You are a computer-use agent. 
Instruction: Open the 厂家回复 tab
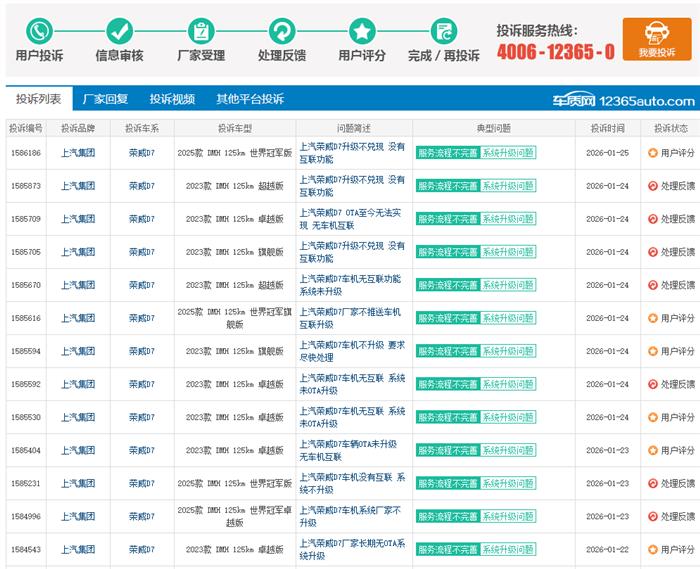coord(105,99)
